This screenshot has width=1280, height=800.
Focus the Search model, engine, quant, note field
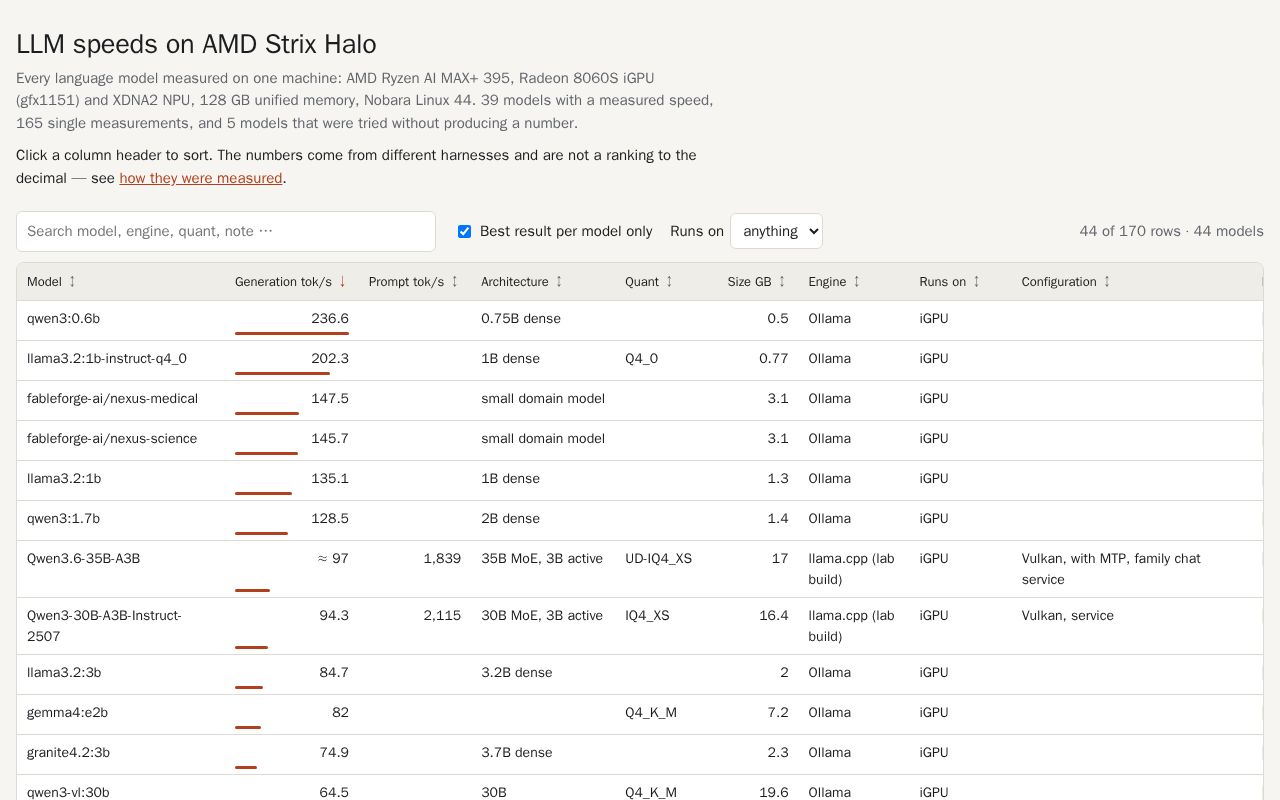226,231
